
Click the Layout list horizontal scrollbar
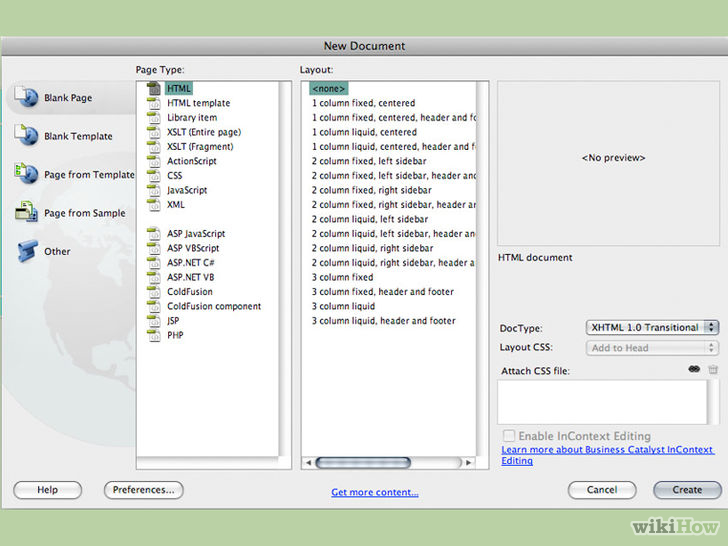point(363,463)
